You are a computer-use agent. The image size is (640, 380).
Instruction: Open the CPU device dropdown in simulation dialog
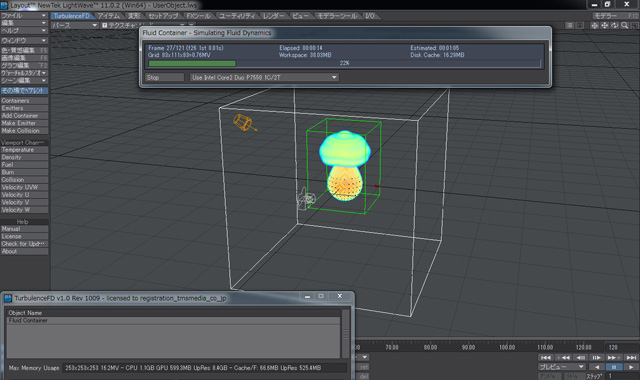coord(264,77)
